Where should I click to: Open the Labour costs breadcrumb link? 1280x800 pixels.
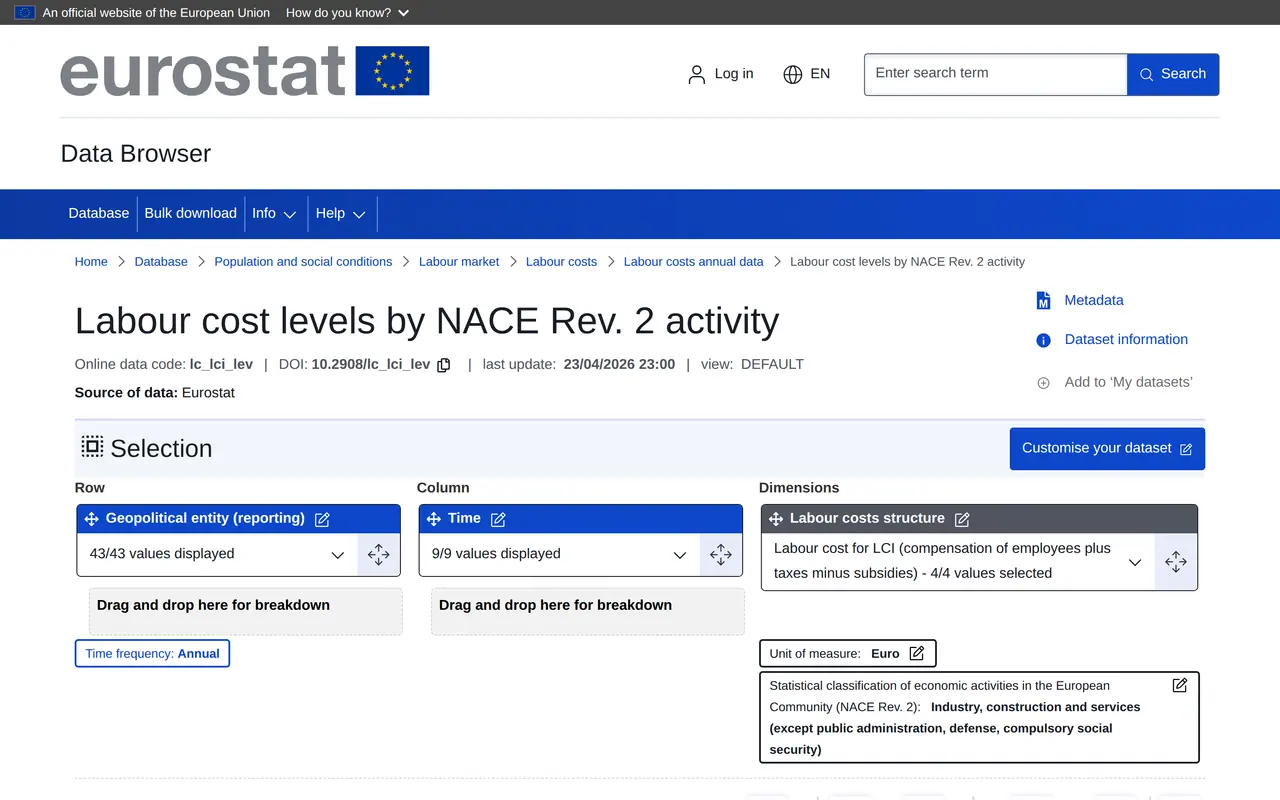561,262
